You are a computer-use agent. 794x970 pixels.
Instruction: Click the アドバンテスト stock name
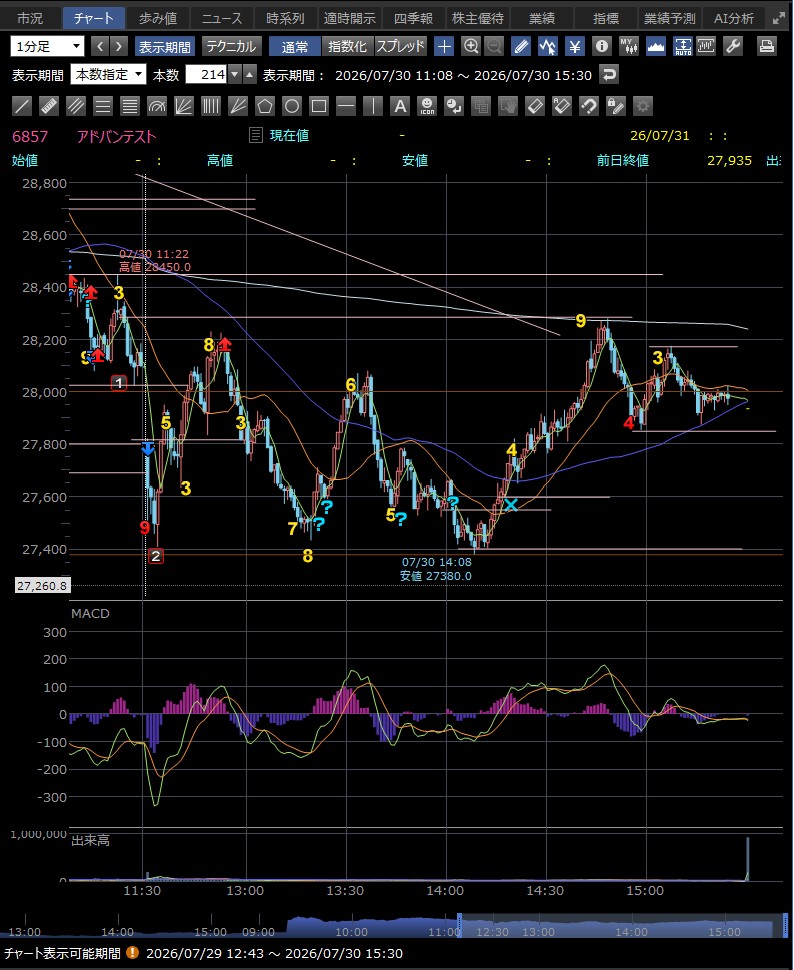(x=116, y=136)
